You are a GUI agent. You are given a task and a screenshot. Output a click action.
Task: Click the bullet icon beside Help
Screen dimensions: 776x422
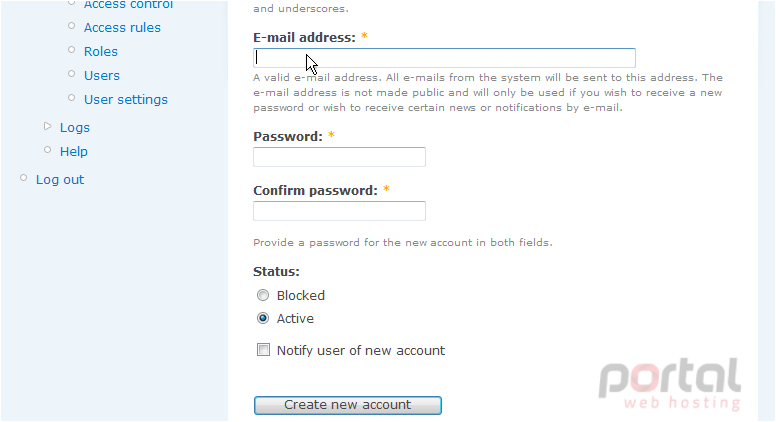(x=48, y=149)
